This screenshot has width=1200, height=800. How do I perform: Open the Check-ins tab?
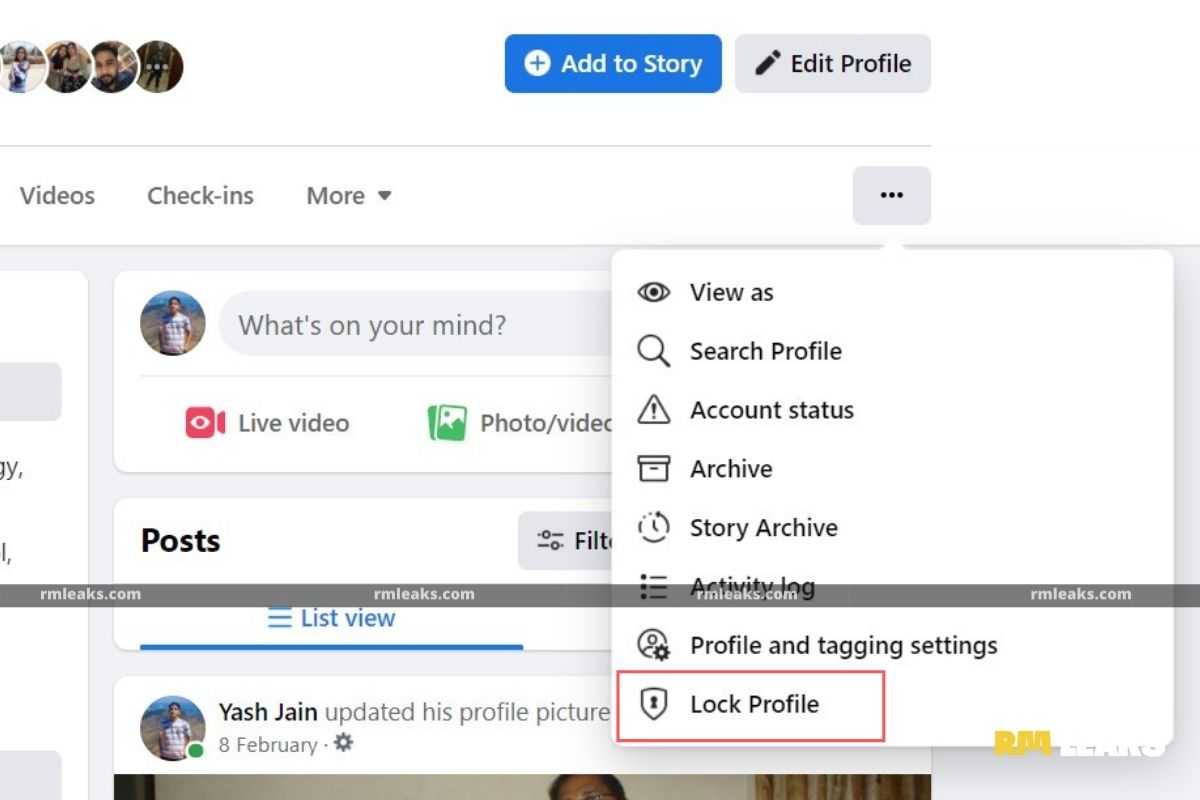(200, 195)
